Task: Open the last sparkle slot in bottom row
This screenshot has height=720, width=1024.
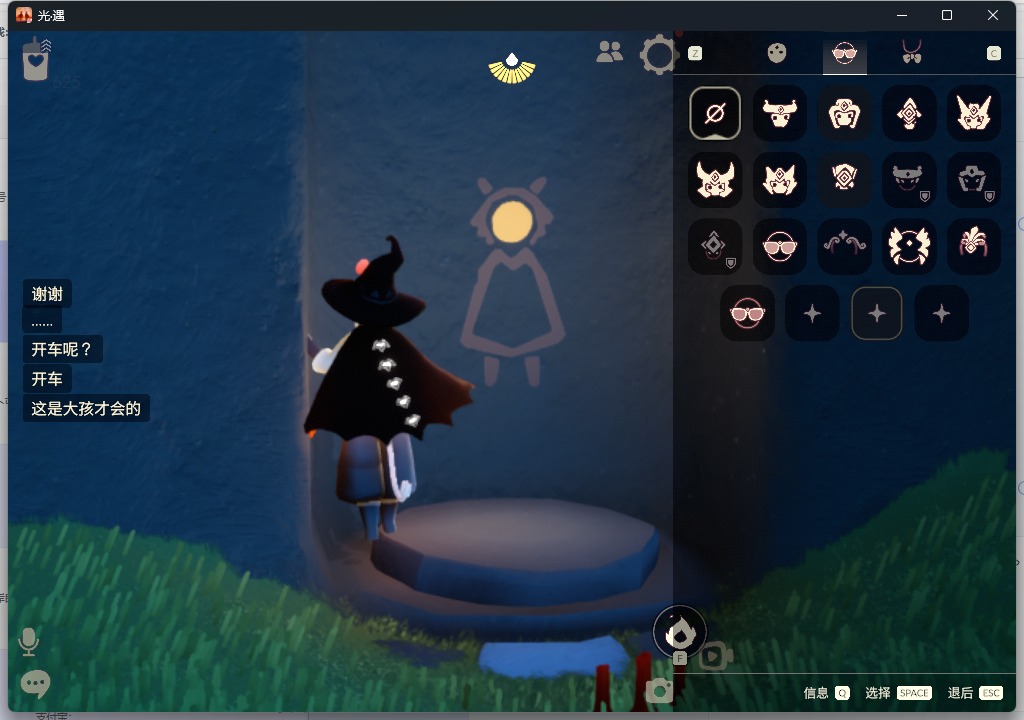Action: [x=941, y=314]
